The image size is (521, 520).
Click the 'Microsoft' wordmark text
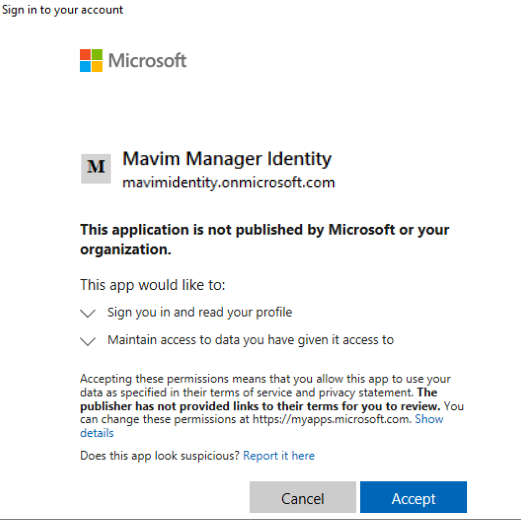click(147, 60)
